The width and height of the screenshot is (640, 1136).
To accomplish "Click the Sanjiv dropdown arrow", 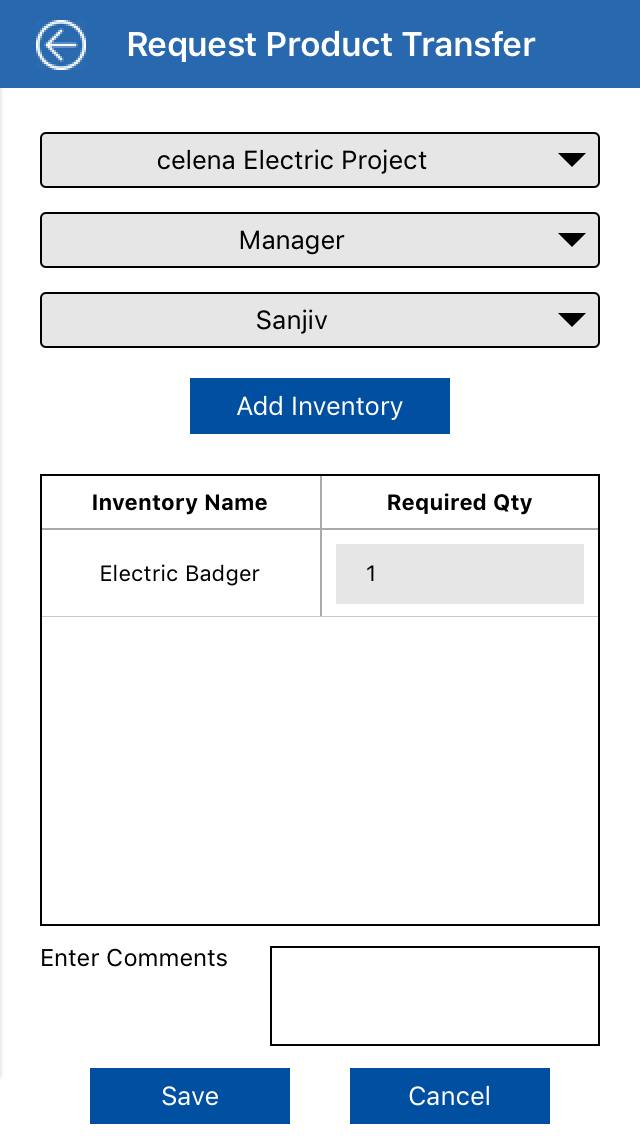I will pos(571,320).
